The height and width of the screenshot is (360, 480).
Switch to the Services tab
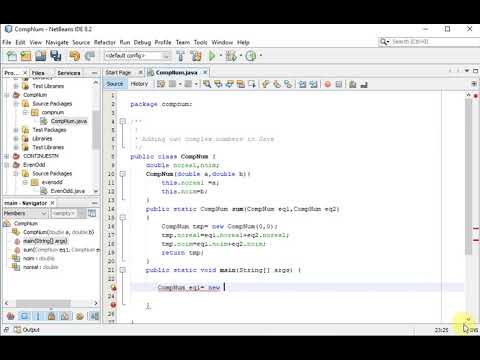coord(69,73)
